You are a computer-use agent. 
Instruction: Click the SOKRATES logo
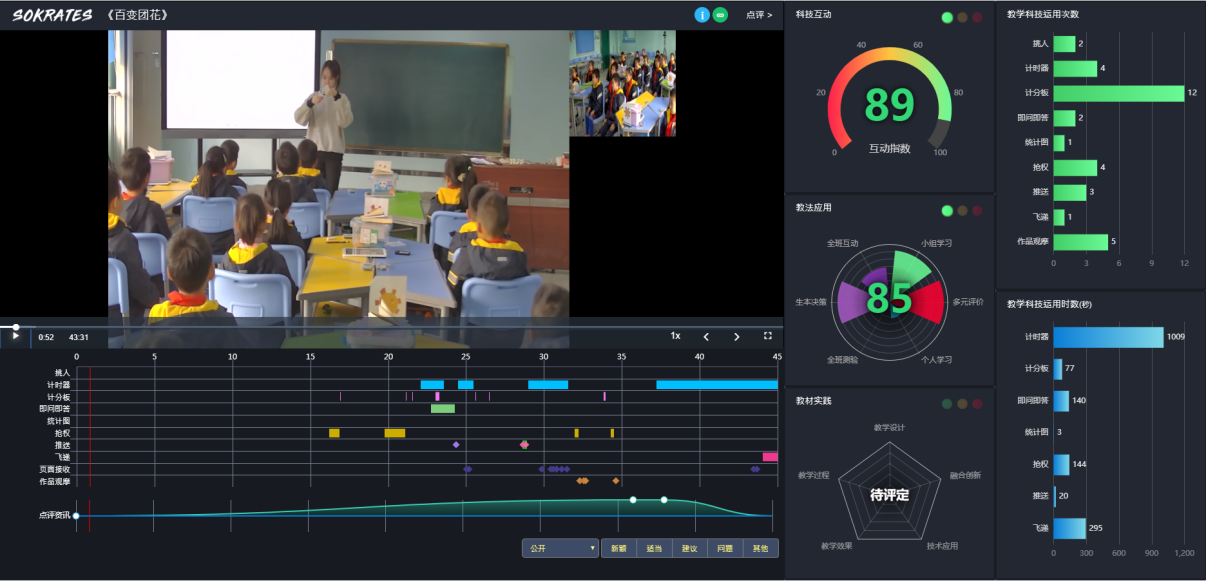[x=52, y=15]
